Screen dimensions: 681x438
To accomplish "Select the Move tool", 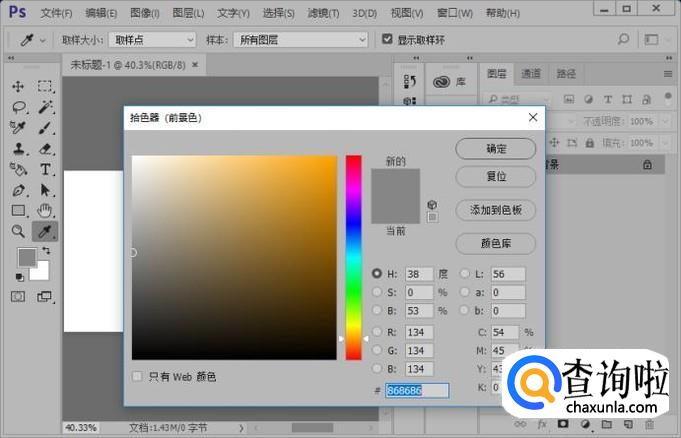I will pyautogui.click(x=18, y=87).
